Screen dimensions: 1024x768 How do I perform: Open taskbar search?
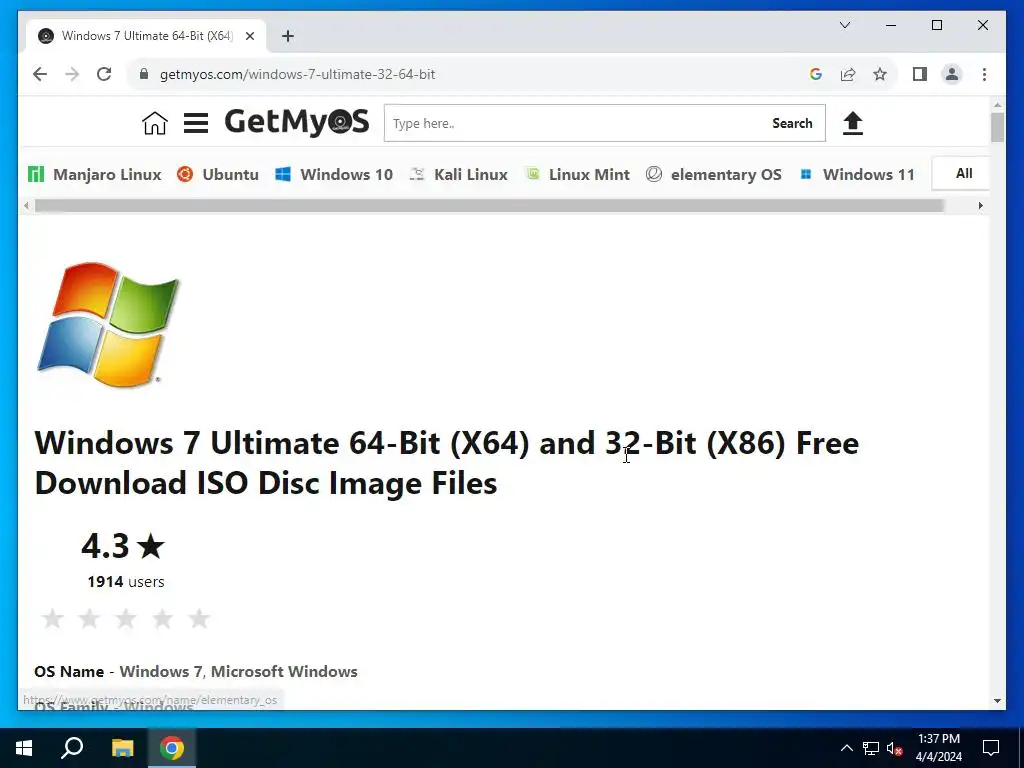[72, 748]
